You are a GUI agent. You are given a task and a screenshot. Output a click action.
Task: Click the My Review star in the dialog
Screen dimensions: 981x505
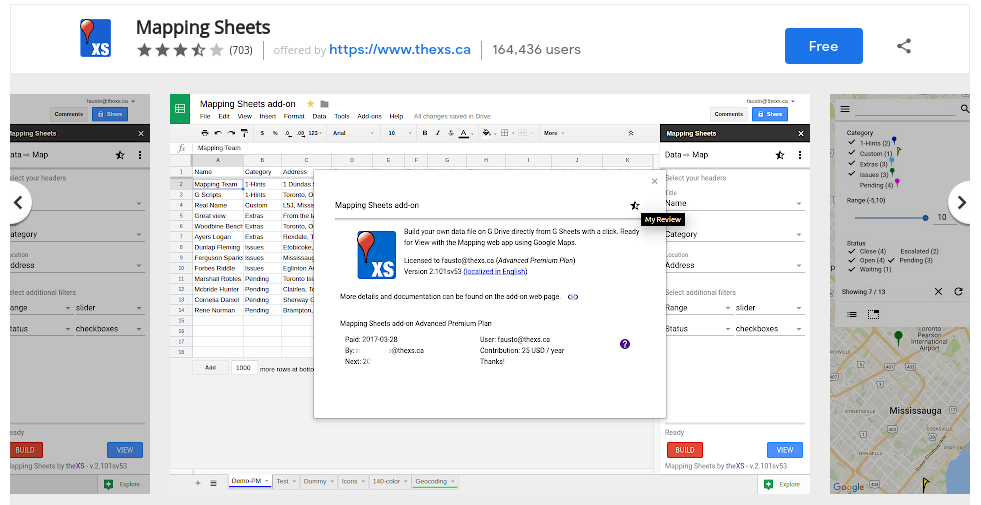click(x=634, y=205)
